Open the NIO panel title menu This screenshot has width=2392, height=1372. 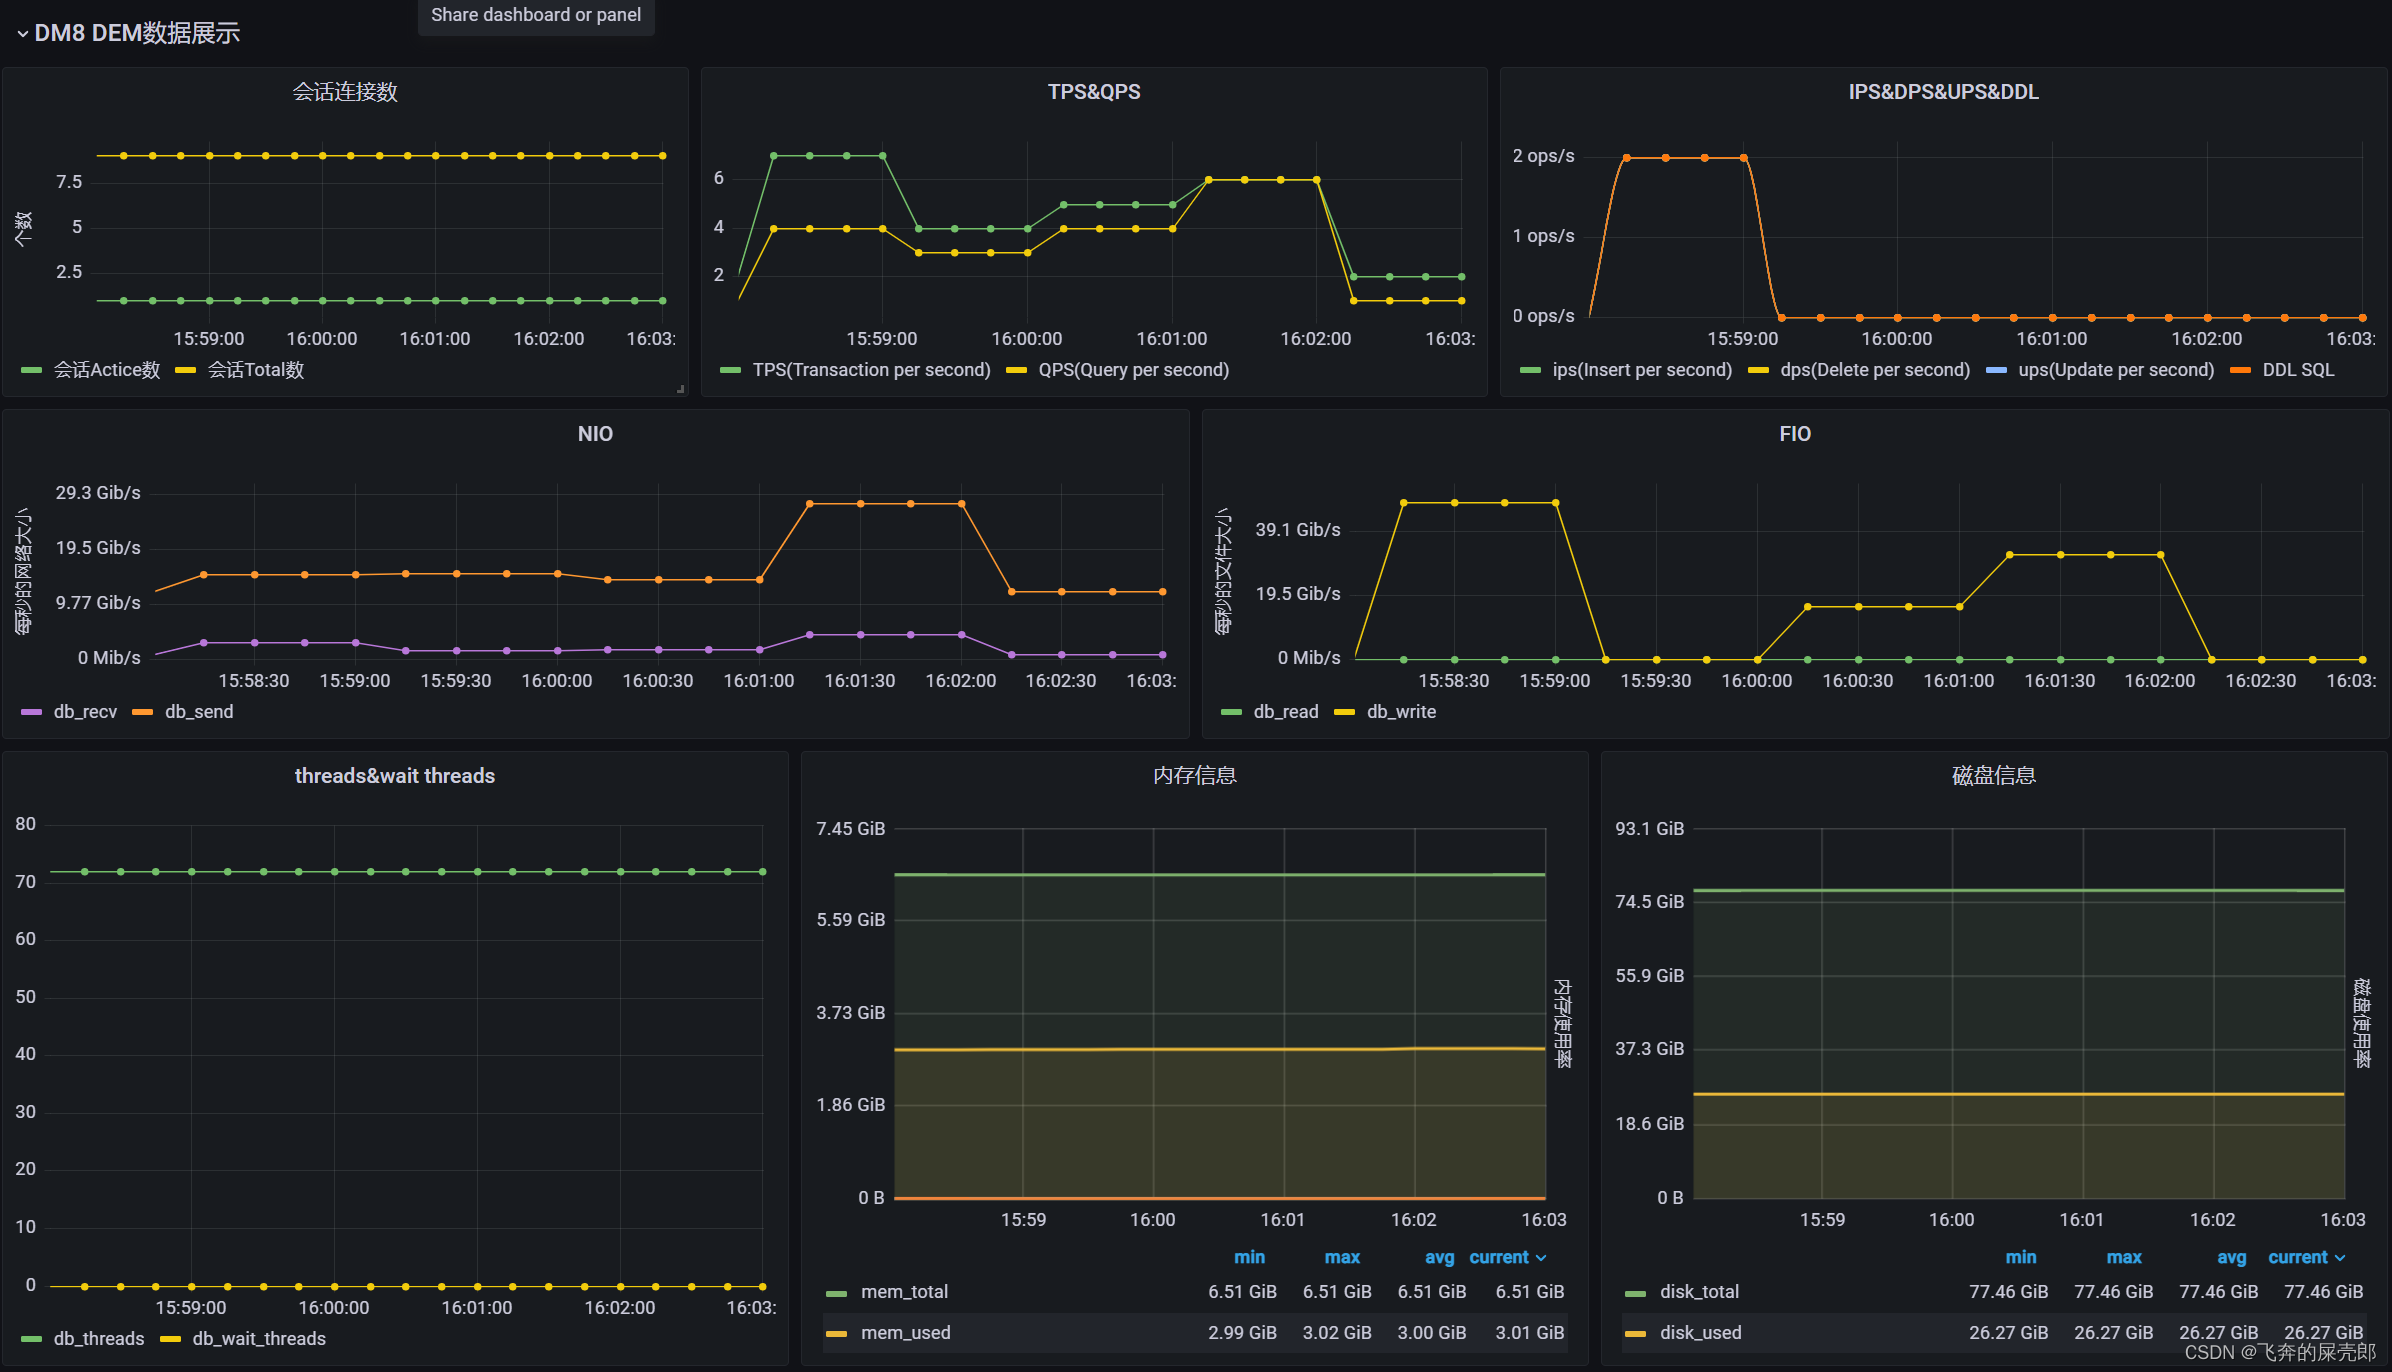(x=595, y=434)
